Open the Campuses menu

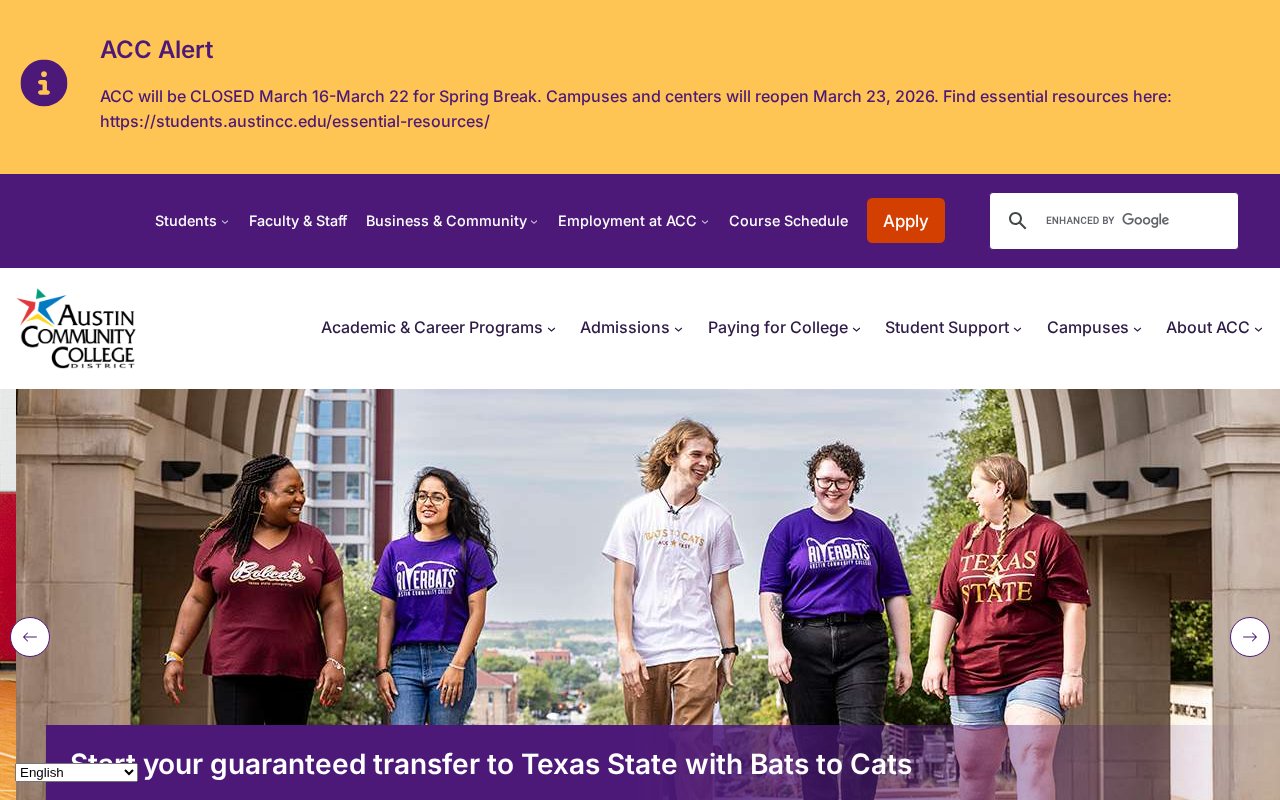pos(1094,328)
